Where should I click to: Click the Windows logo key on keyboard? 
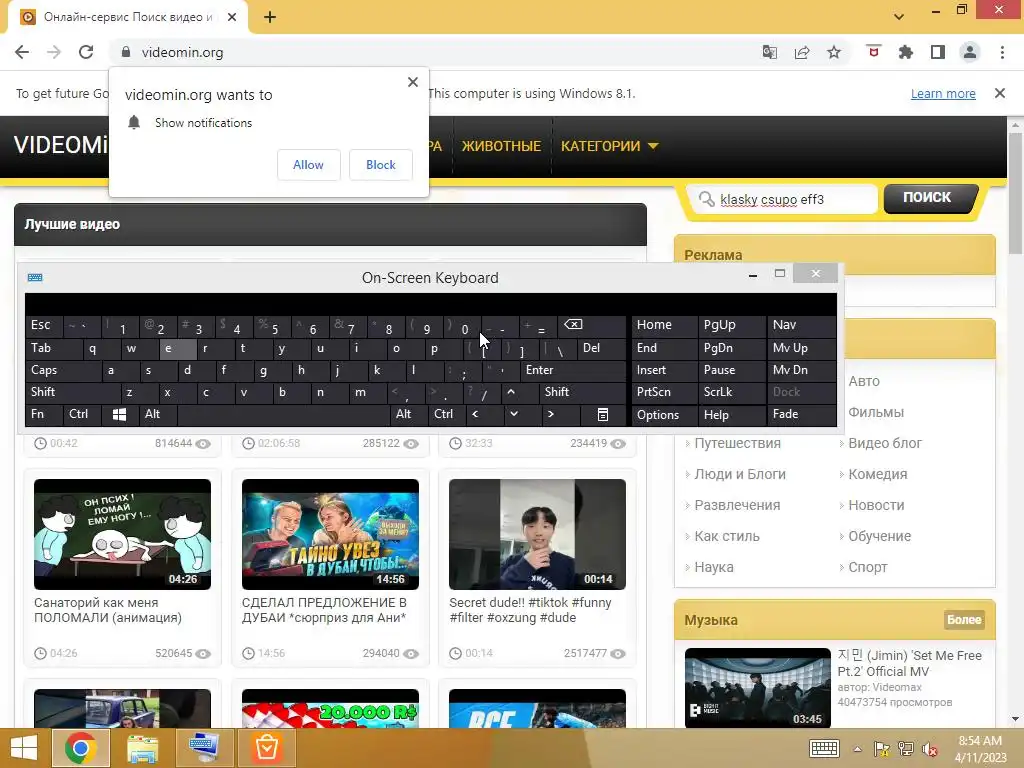coord(120,415)
